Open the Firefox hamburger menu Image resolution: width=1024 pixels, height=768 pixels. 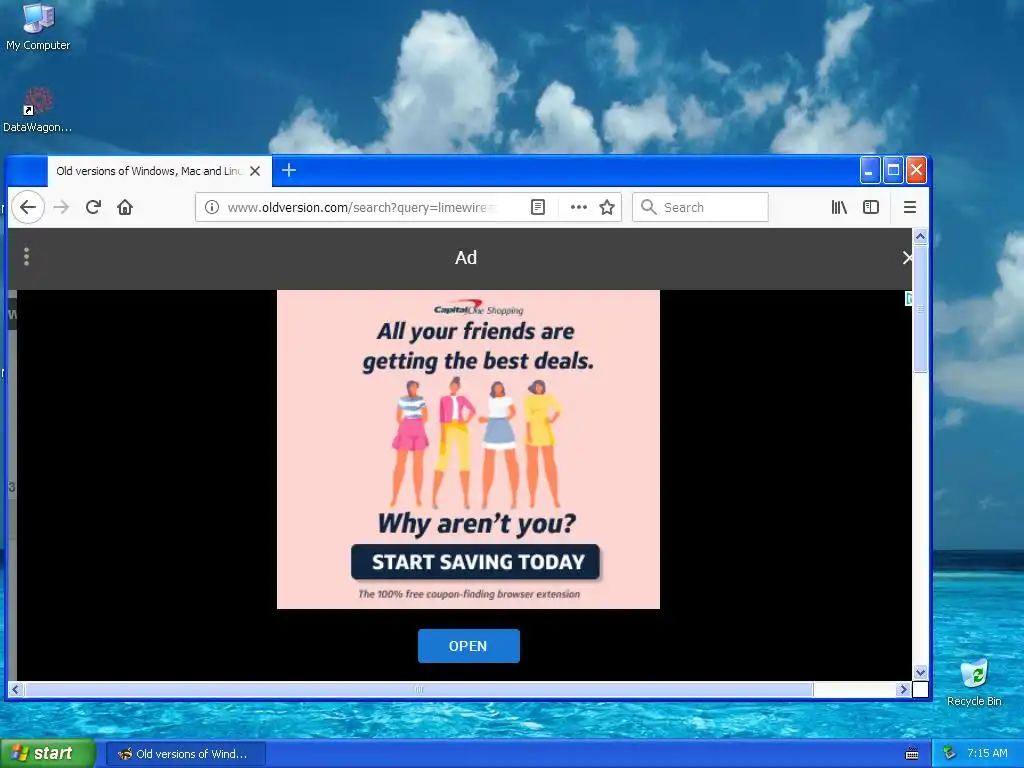point(910,207)
